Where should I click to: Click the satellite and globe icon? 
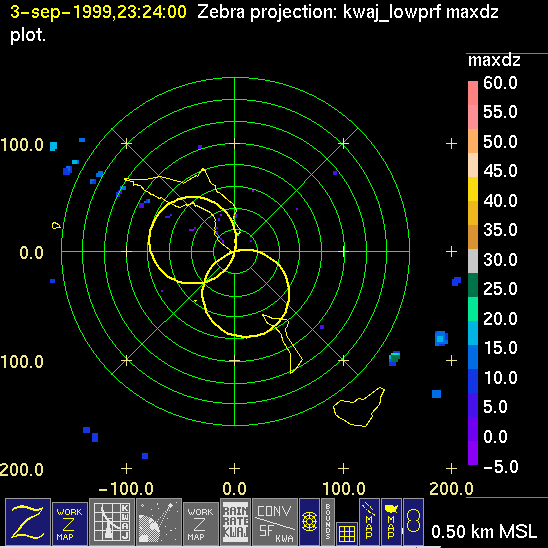point(159,522)
